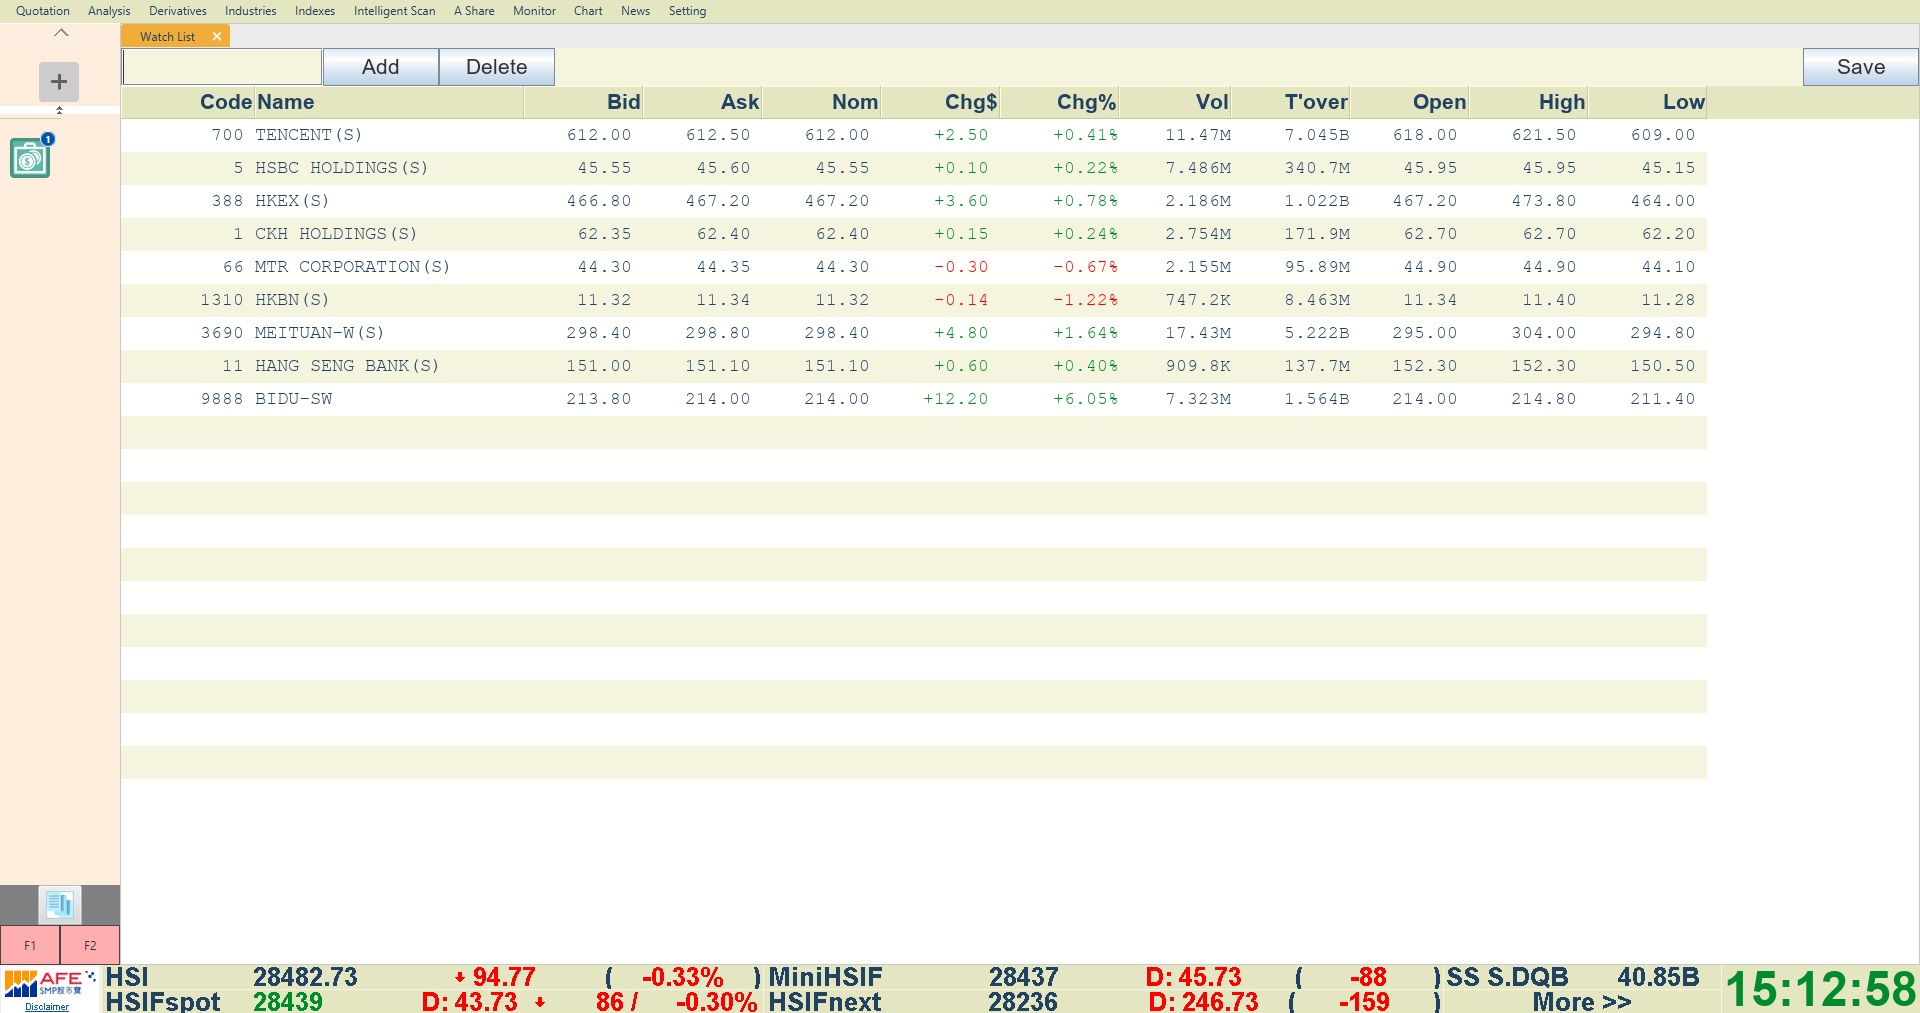Open the layout pages icon above F1
Viewport: 1920px width, 1013px height.
(60, 905)
